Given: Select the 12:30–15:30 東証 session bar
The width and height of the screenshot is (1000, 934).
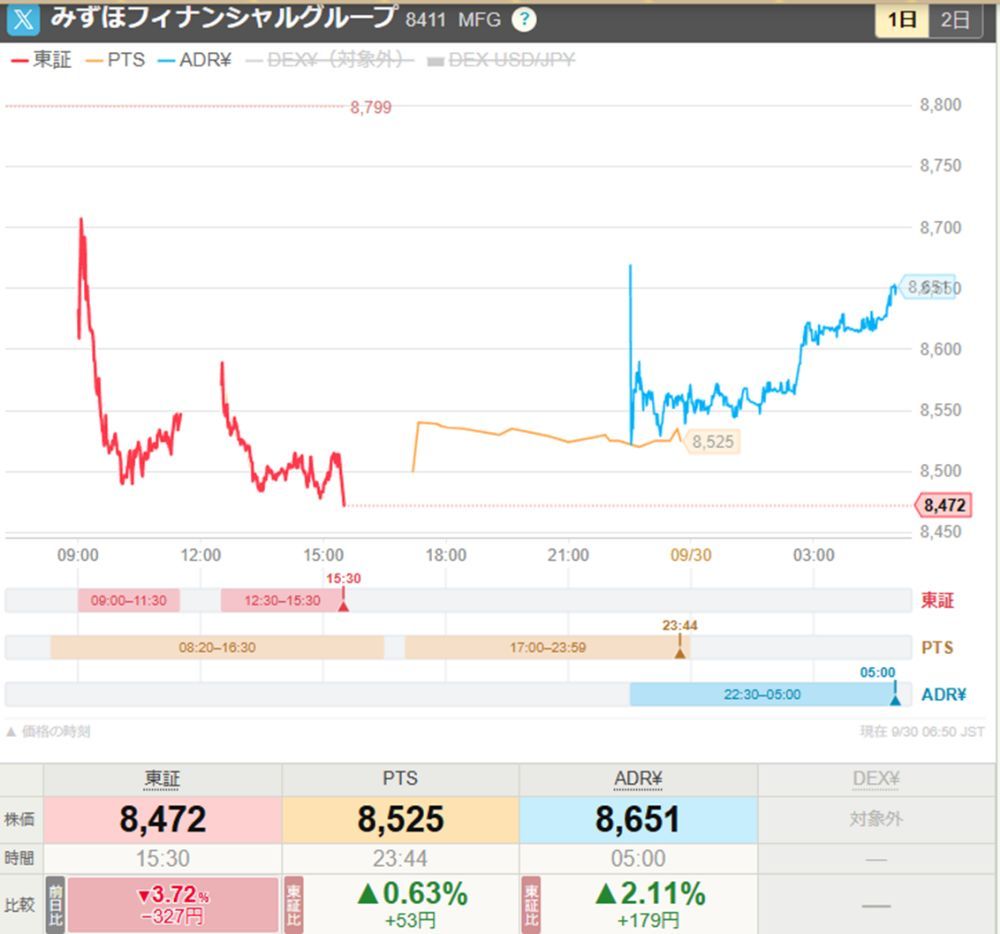Looking at the screenshot, I should point(282,601).
